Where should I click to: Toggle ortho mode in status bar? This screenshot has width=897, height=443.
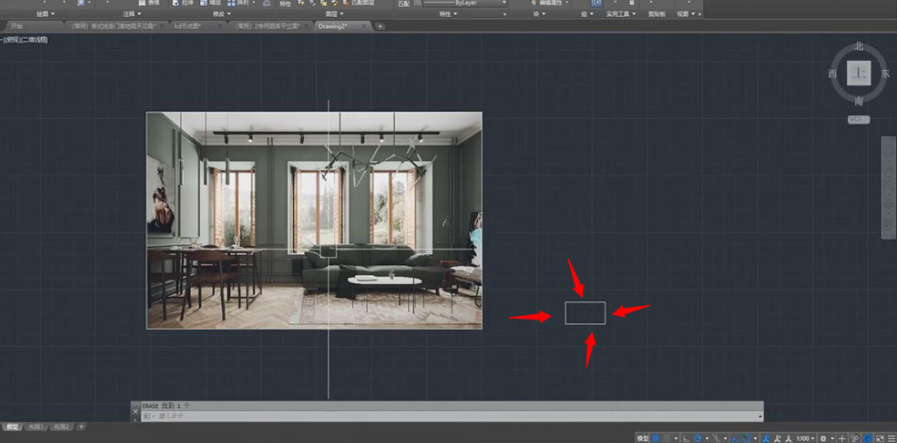685,438
